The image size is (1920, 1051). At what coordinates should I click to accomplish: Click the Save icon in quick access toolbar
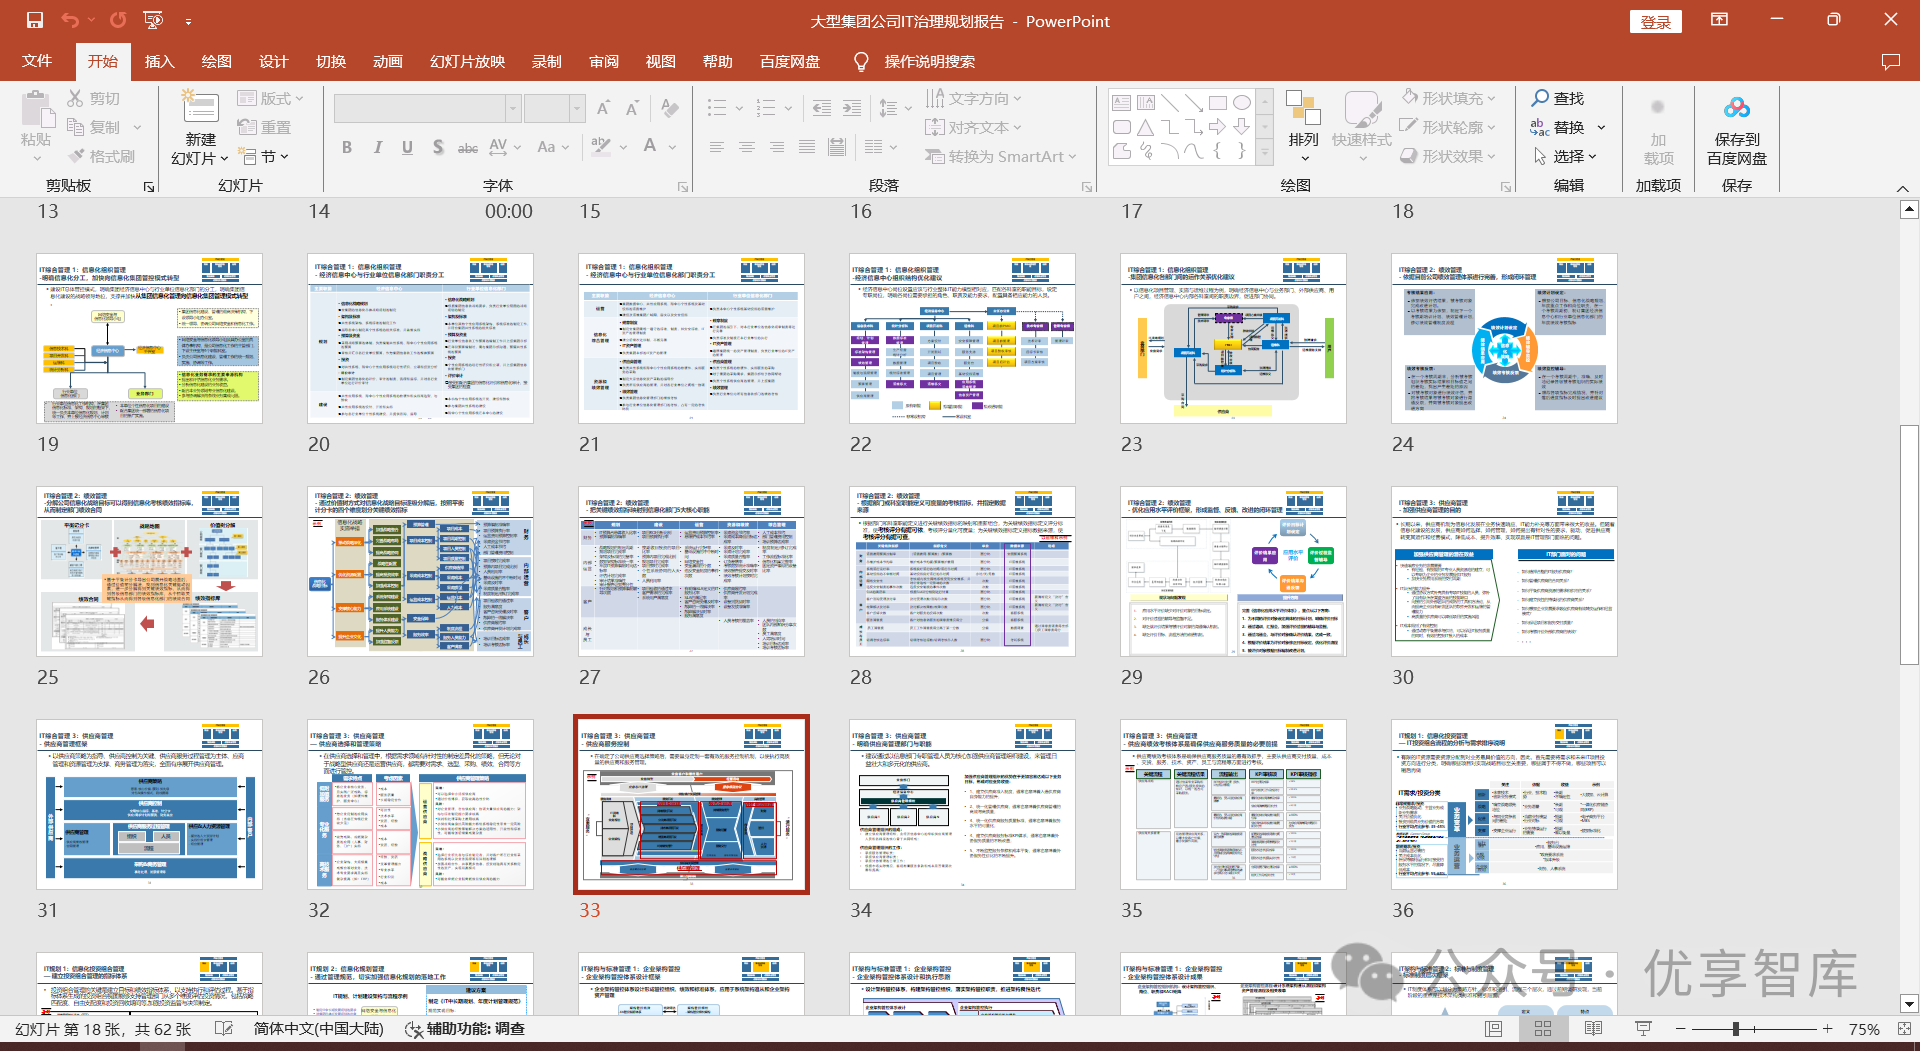(x=35, y=20)
